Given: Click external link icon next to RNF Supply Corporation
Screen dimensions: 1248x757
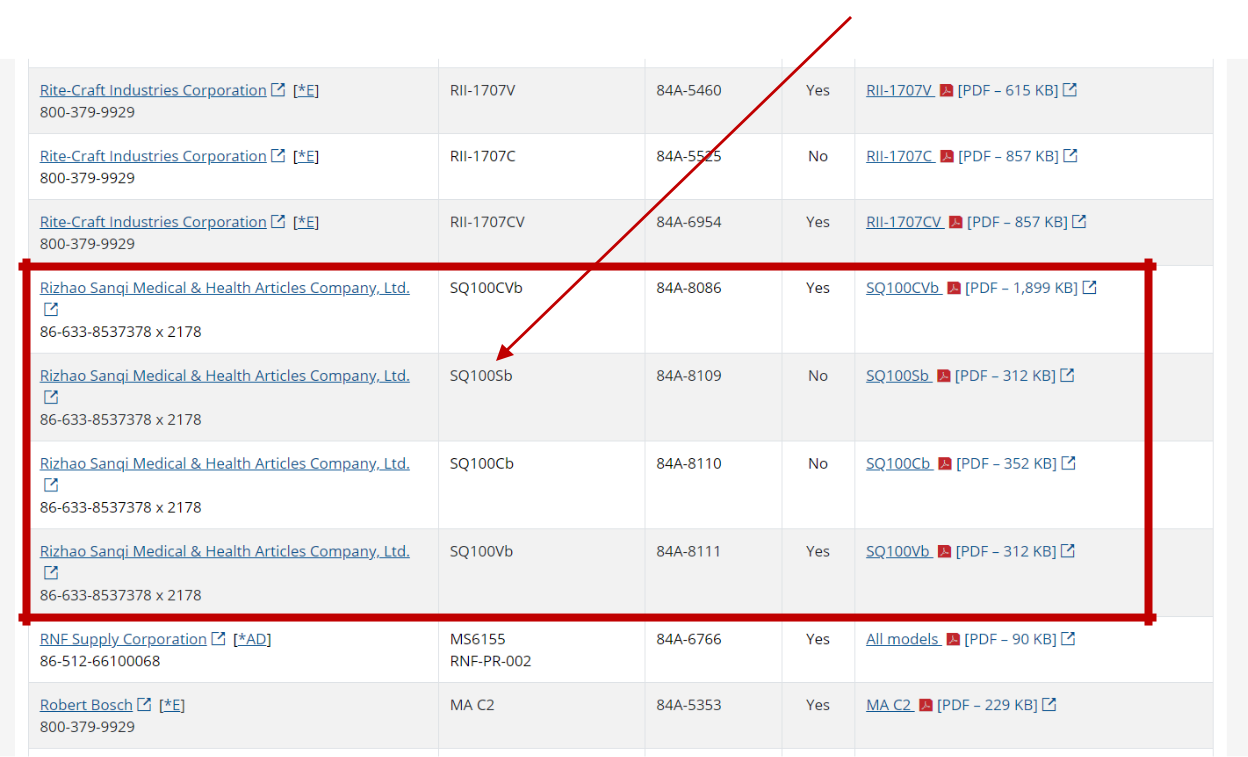Looking at the screenshot, I should tap(218, 639).
